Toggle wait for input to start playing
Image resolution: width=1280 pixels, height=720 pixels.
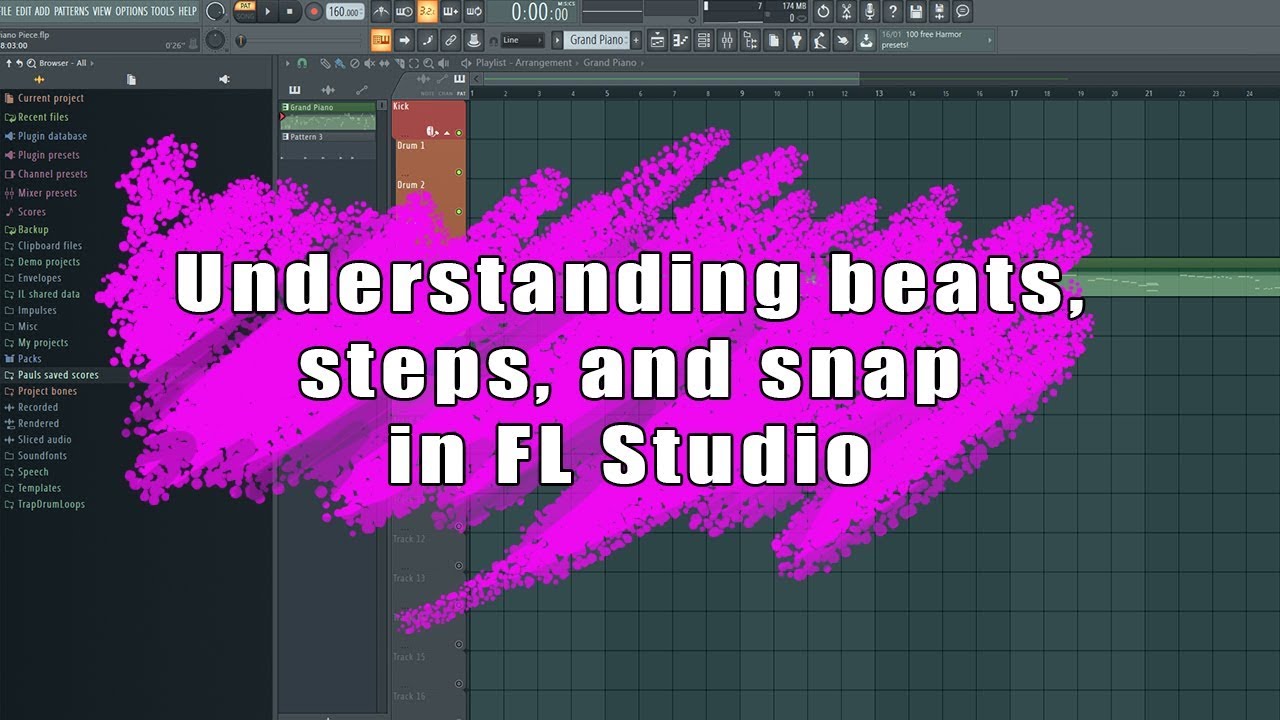(x=404, y=12)
